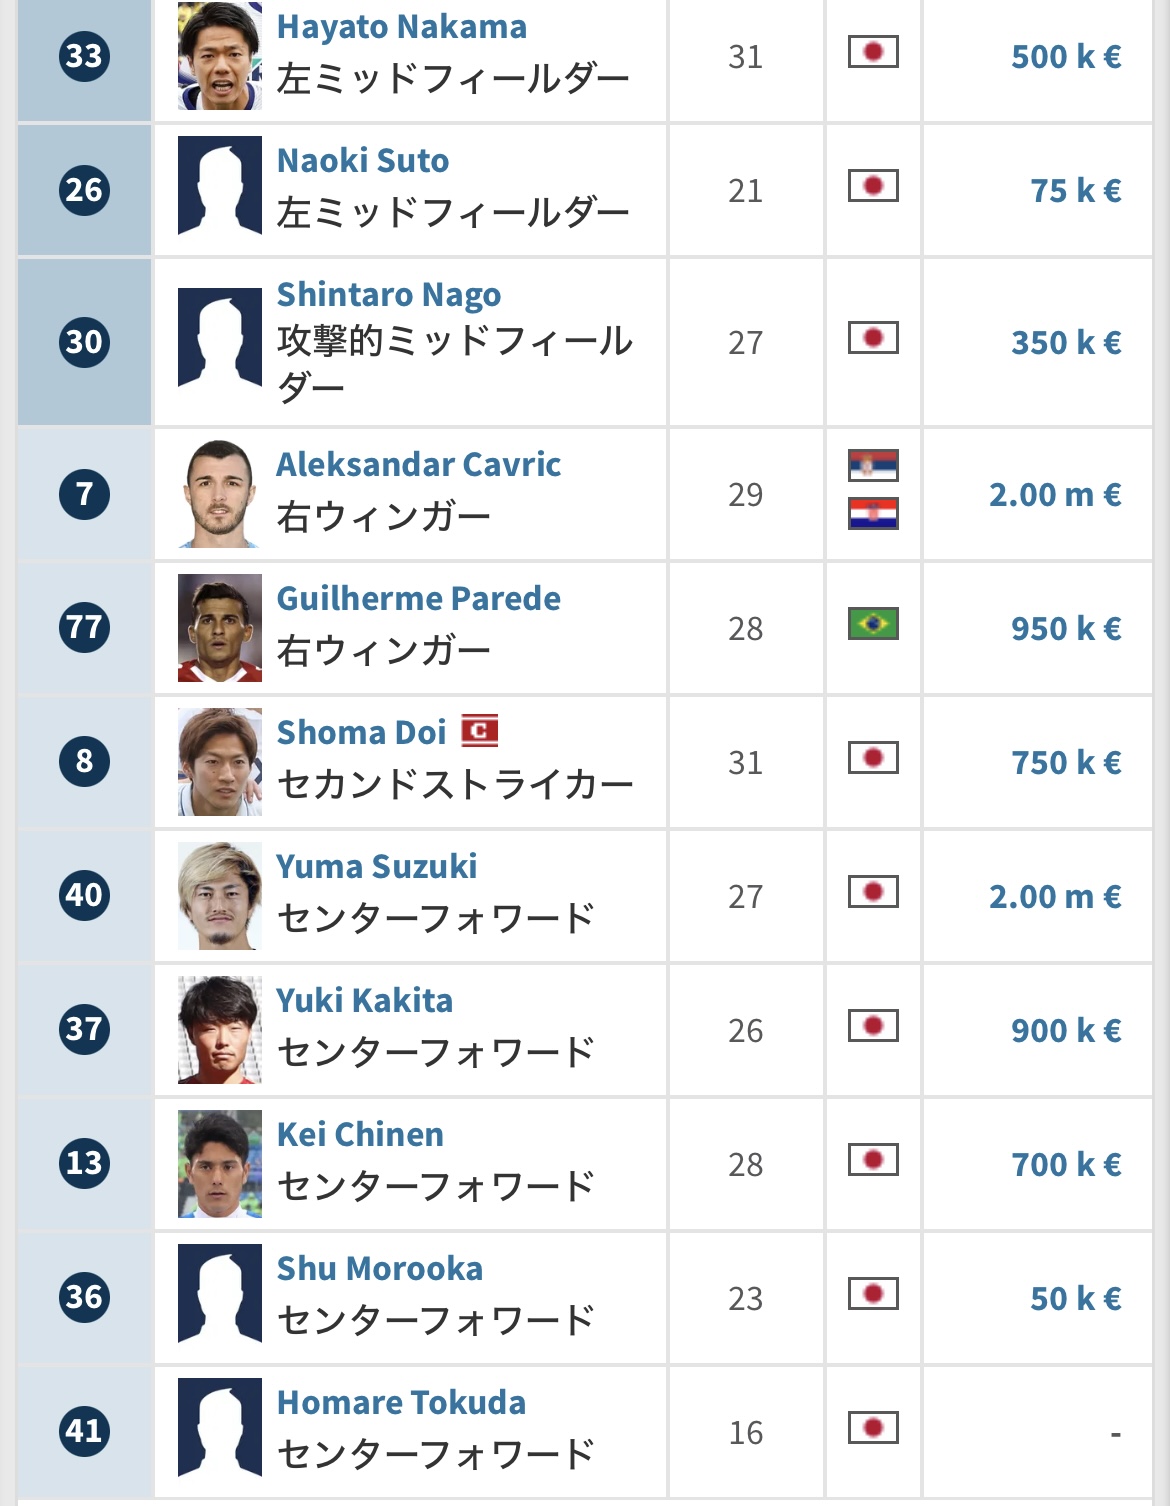This screenshot has width=1170, height=1506.
Task: Open Shu Morooka profile link
Action: tap(380, 1268)
